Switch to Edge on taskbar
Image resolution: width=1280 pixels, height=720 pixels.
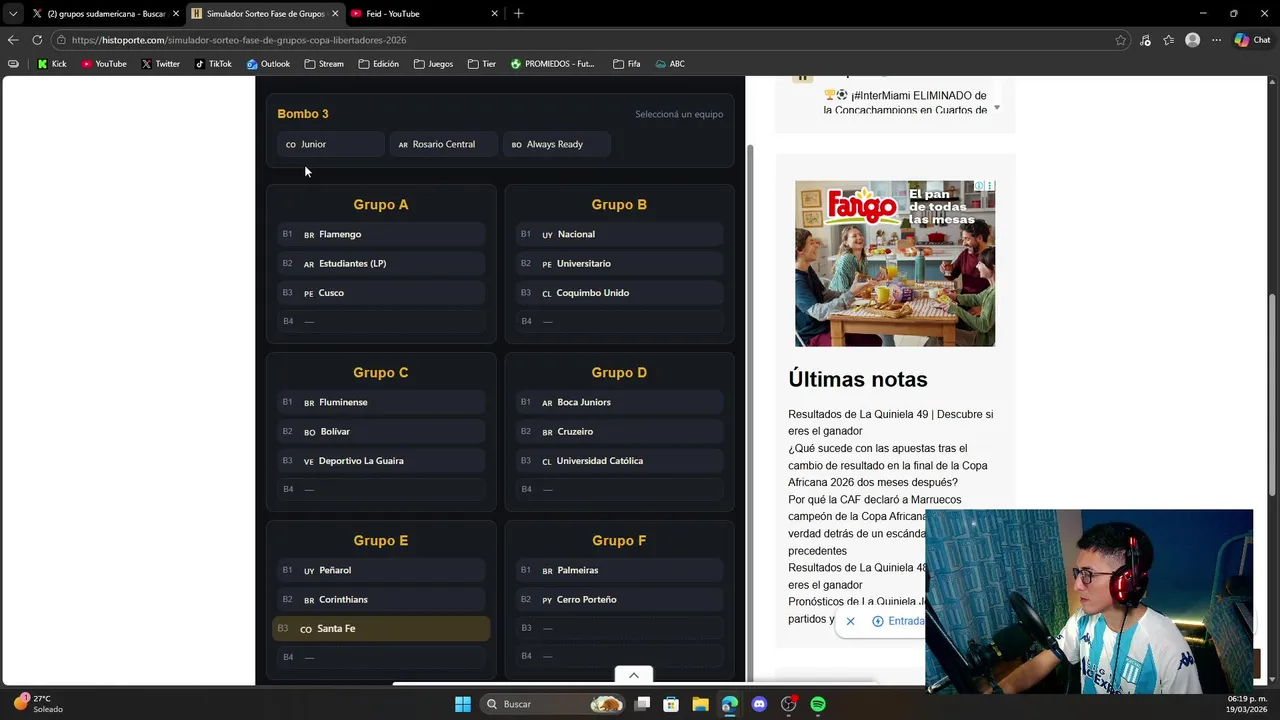click(x=730, y=704)
